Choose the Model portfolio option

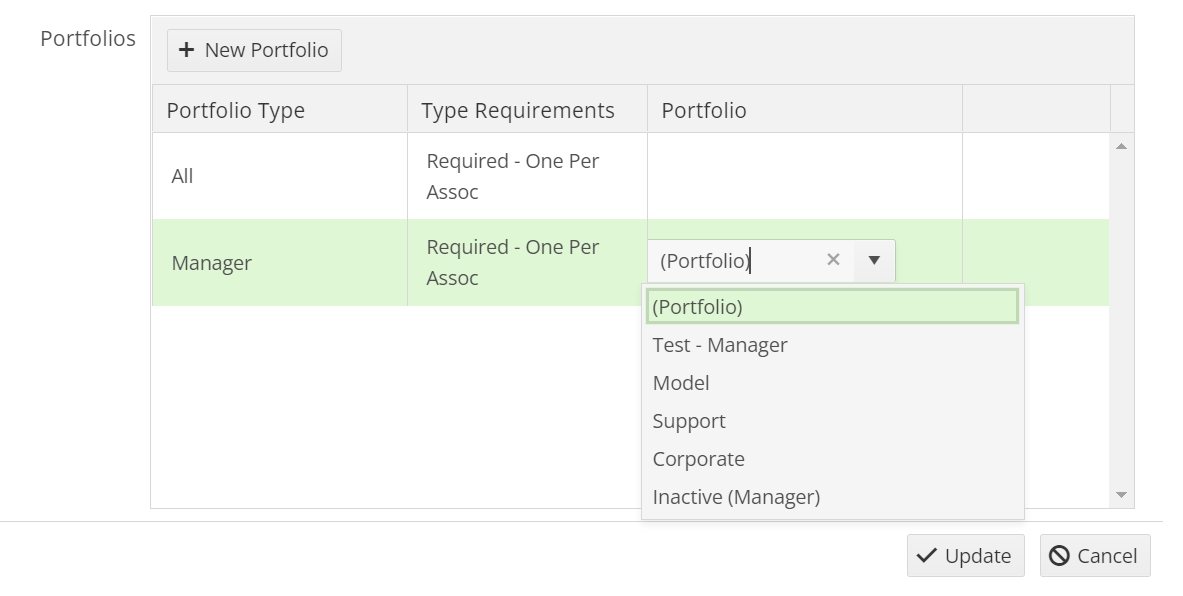(681, 383)
